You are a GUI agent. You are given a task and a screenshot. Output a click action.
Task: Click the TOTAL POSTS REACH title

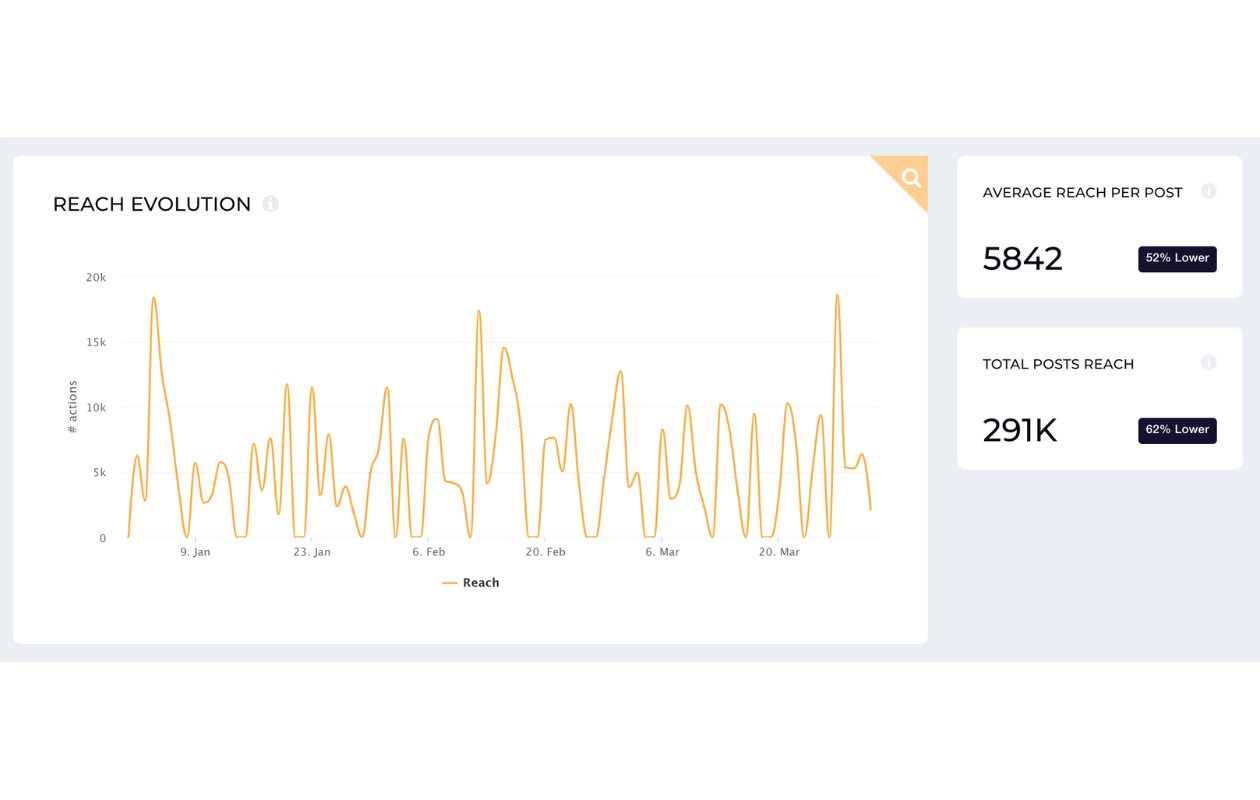[x=1058, y=364]
